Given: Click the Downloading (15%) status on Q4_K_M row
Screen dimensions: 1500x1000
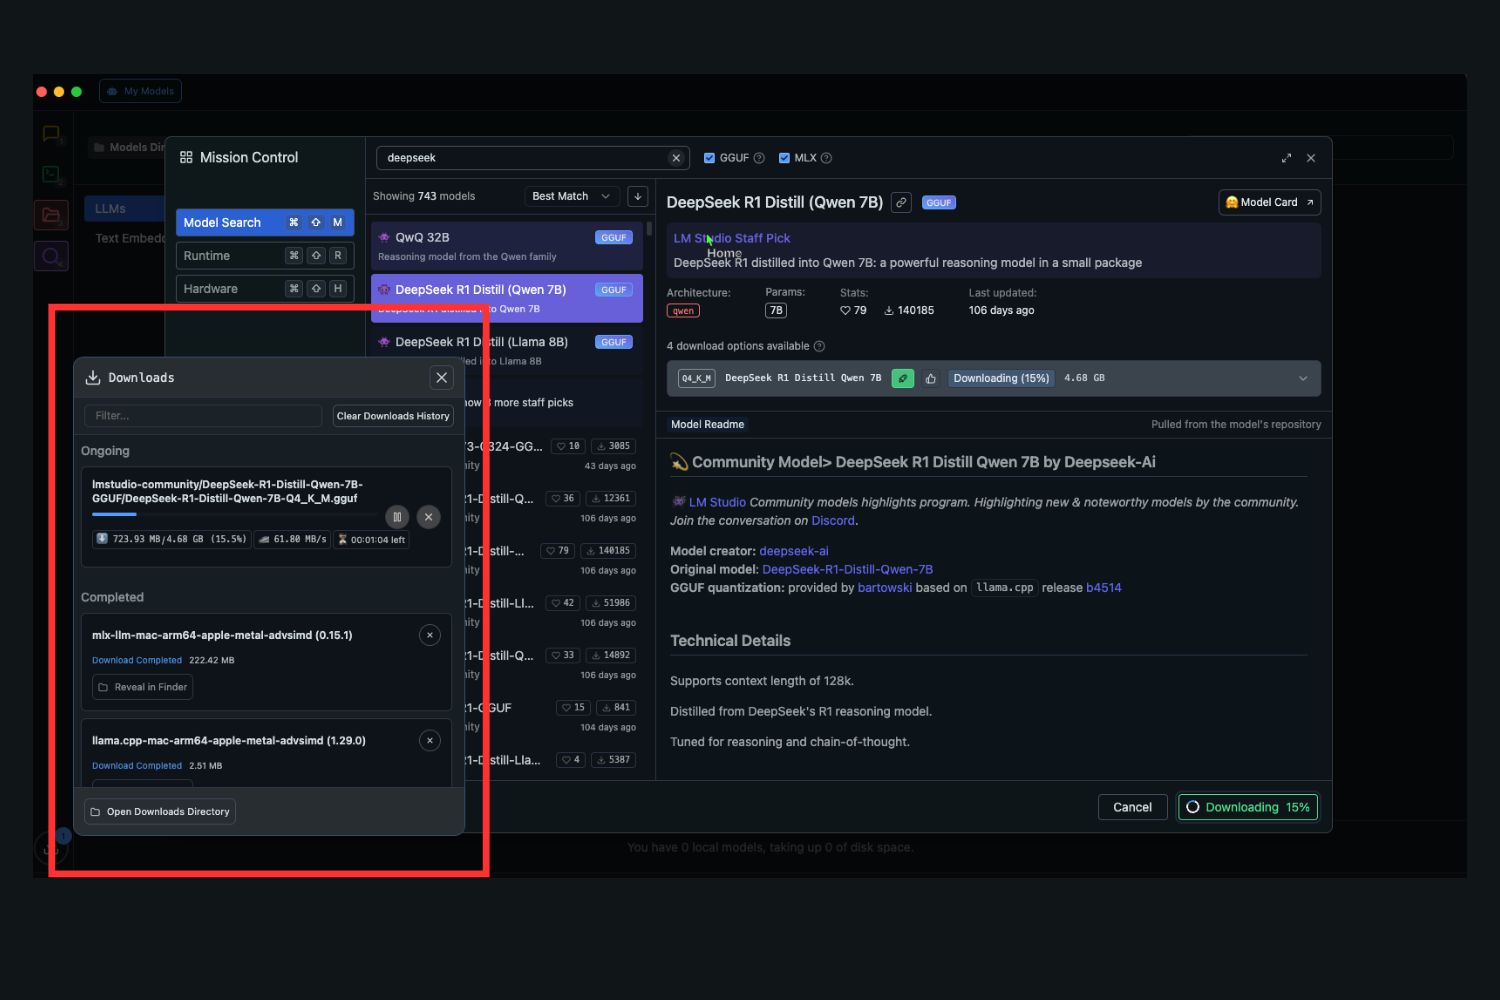Looking at the screenshot, I should (1001, 378).
